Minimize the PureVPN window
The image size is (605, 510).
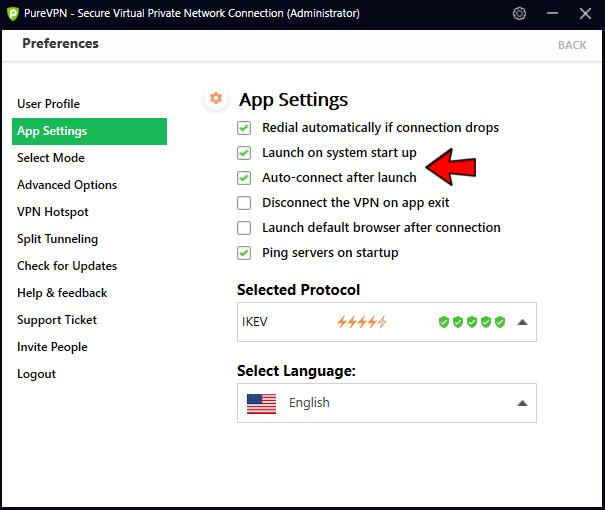point(552,13)
